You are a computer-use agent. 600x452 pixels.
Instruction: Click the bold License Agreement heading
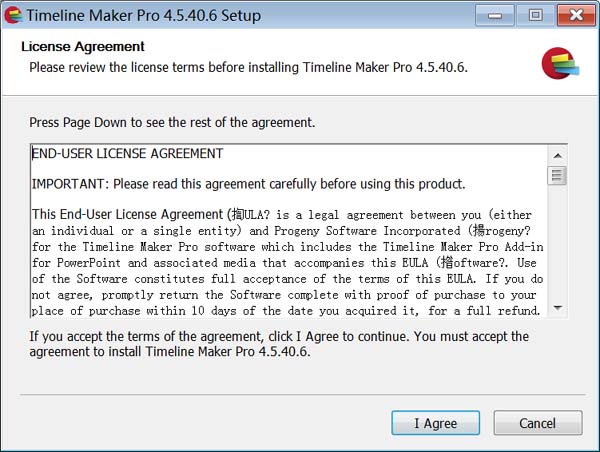pyautogui.click(x=83, y=47)
